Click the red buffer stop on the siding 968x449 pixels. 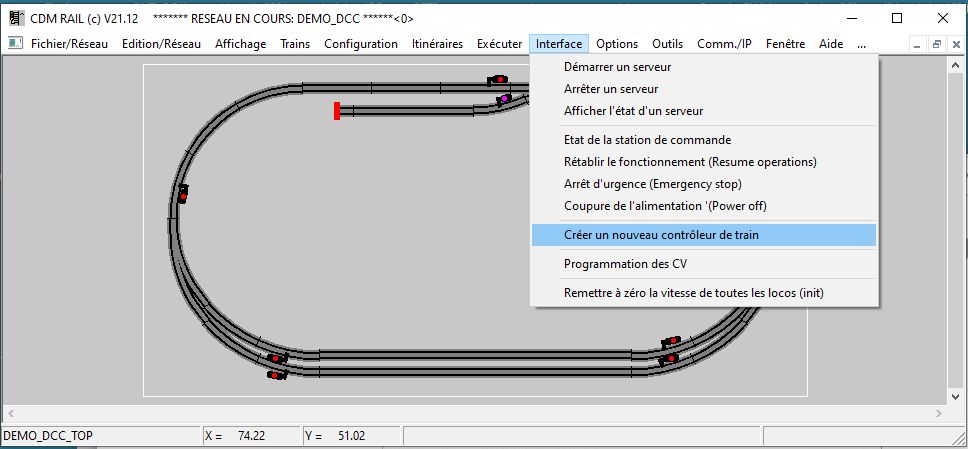click(337, 111)
